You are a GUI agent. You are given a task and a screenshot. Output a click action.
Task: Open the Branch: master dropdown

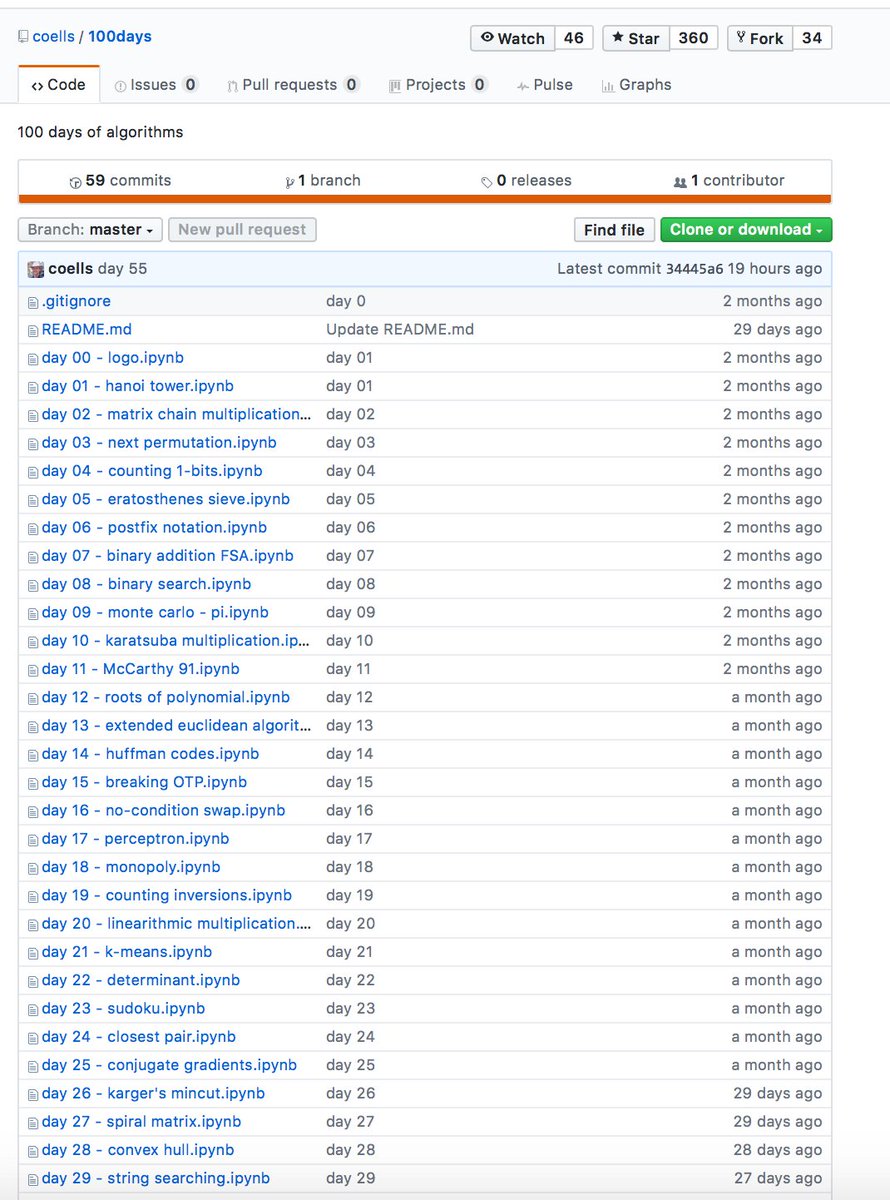click(x=90, y=230)
